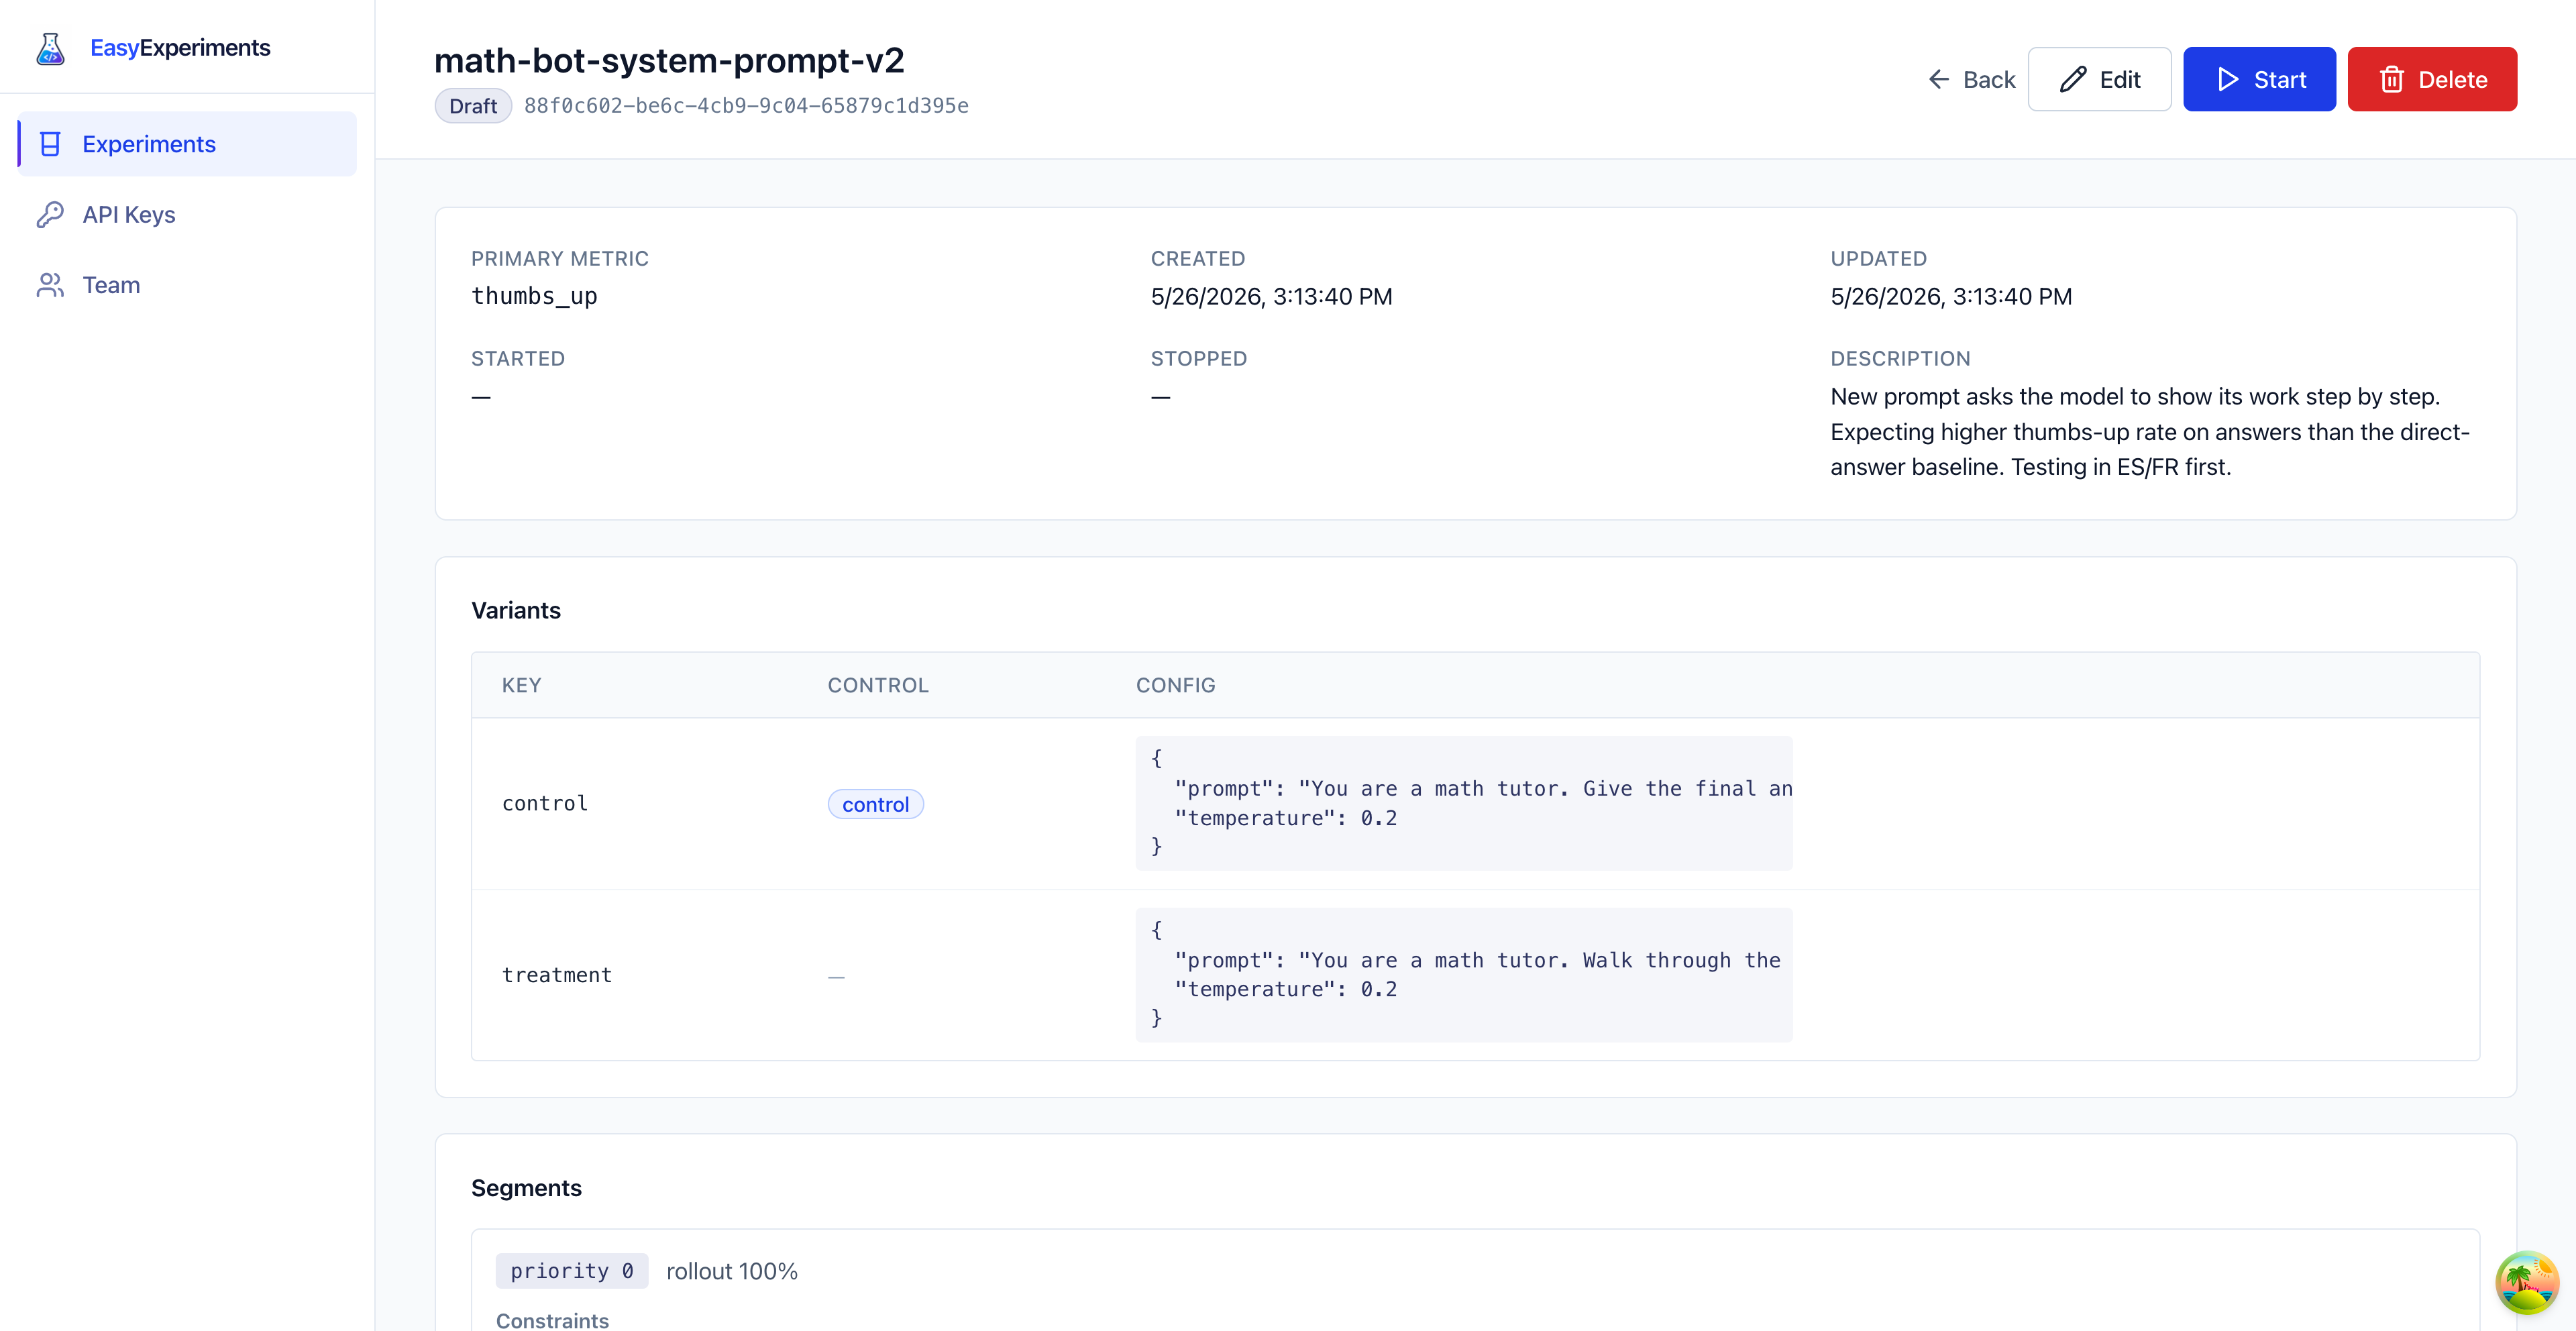The width and height of the screenshot is (2576, 1331).
Task: Click the thumbs_up primary metric value
Action: [534, 296]
